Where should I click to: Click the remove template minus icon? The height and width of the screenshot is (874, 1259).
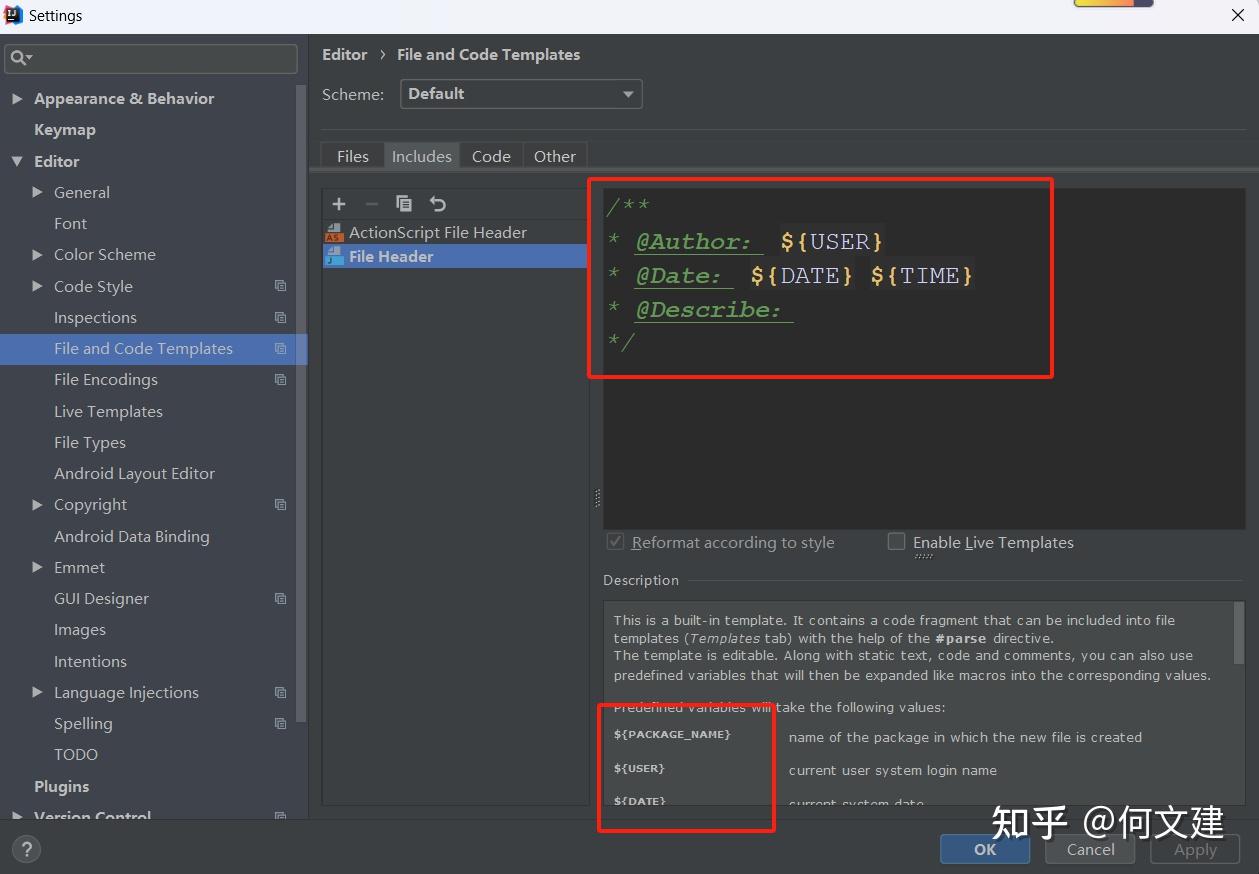371,204
